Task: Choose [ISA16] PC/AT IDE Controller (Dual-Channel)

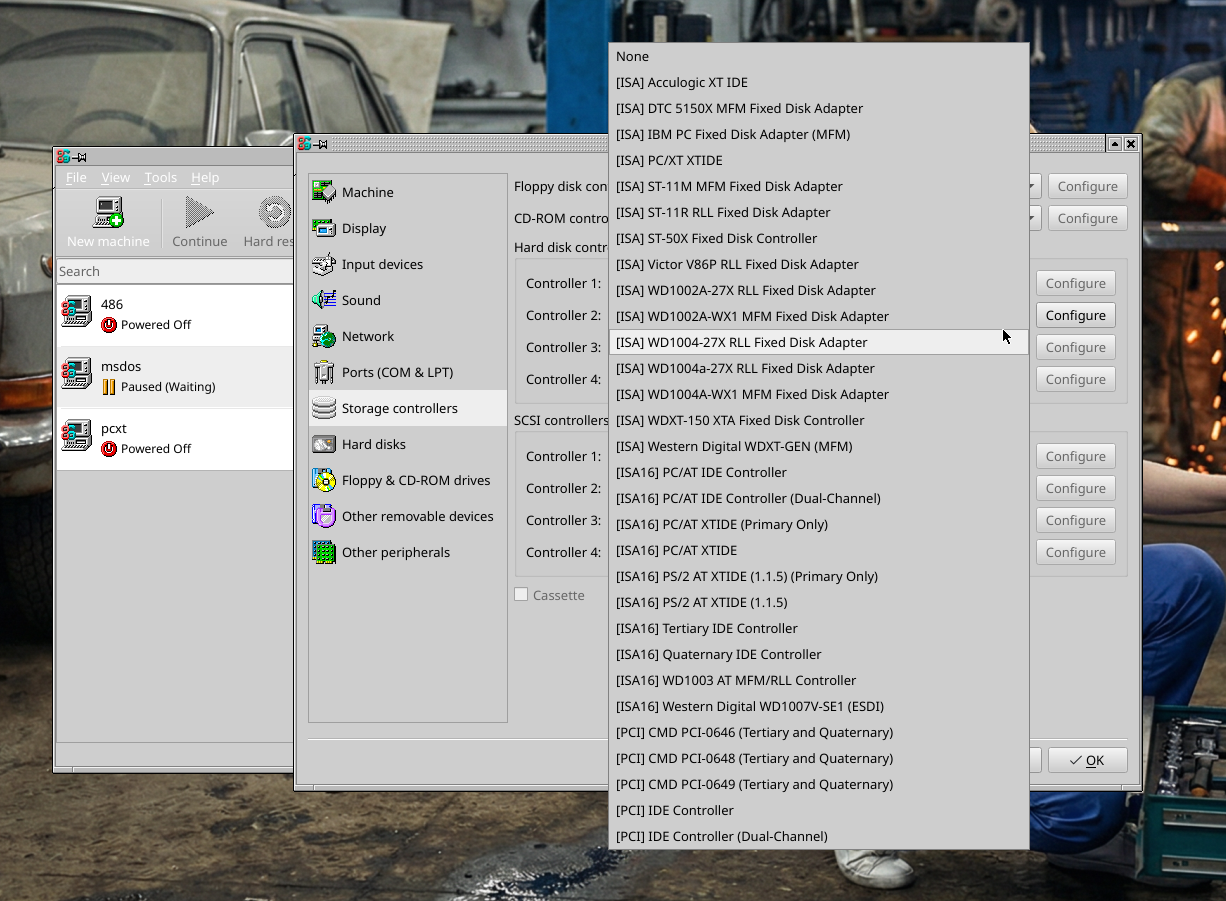Action: click(819, 498)
